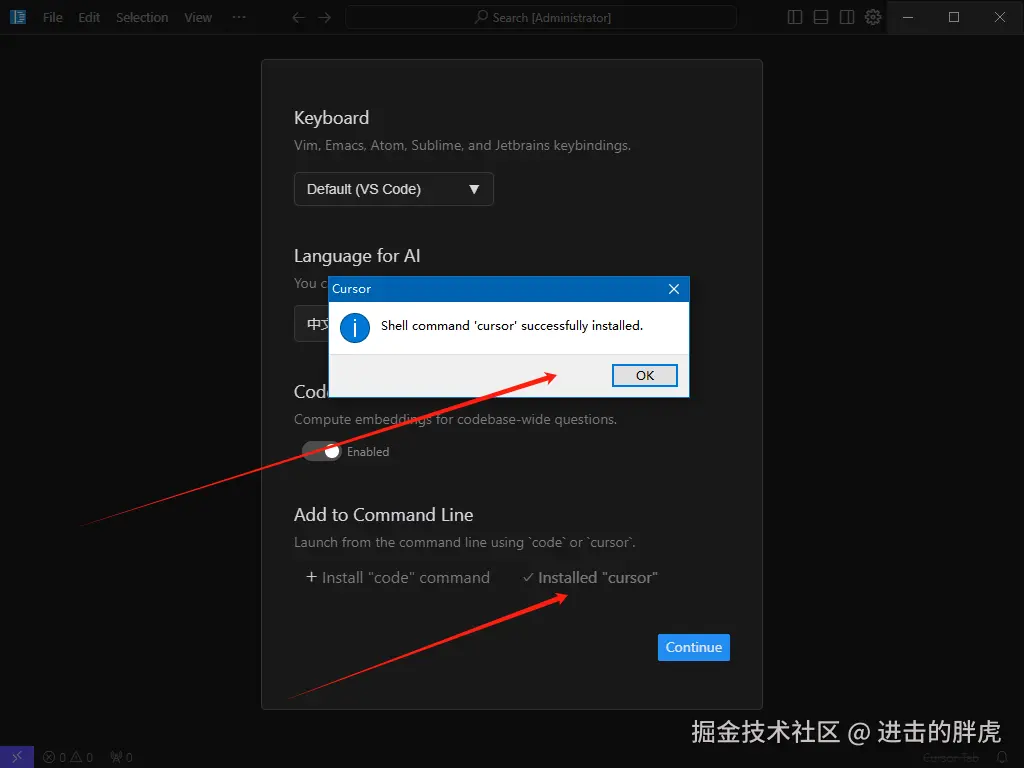Image resolution: width=1024 pixels, height=768 pixels.
Task: Open the Edit menu
Action: (x=89, y=18)
